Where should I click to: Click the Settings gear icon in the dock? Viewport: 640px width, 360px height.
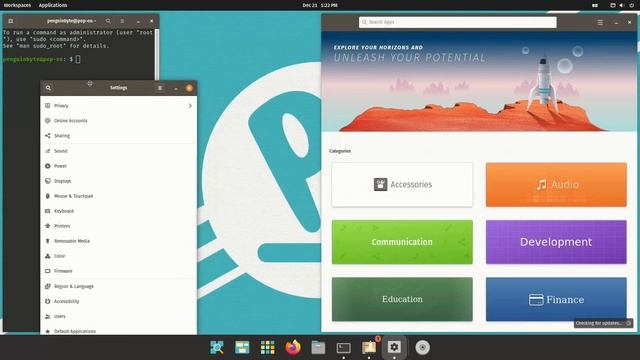click(394, 347)
